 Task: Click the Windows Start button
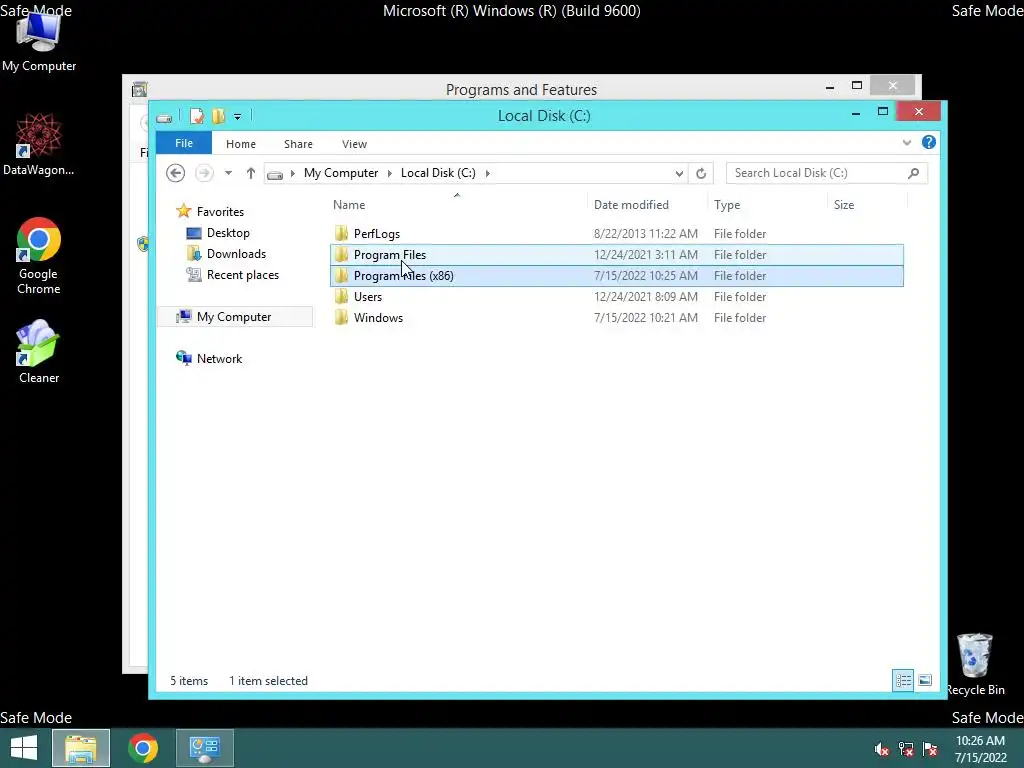[24, 748]
